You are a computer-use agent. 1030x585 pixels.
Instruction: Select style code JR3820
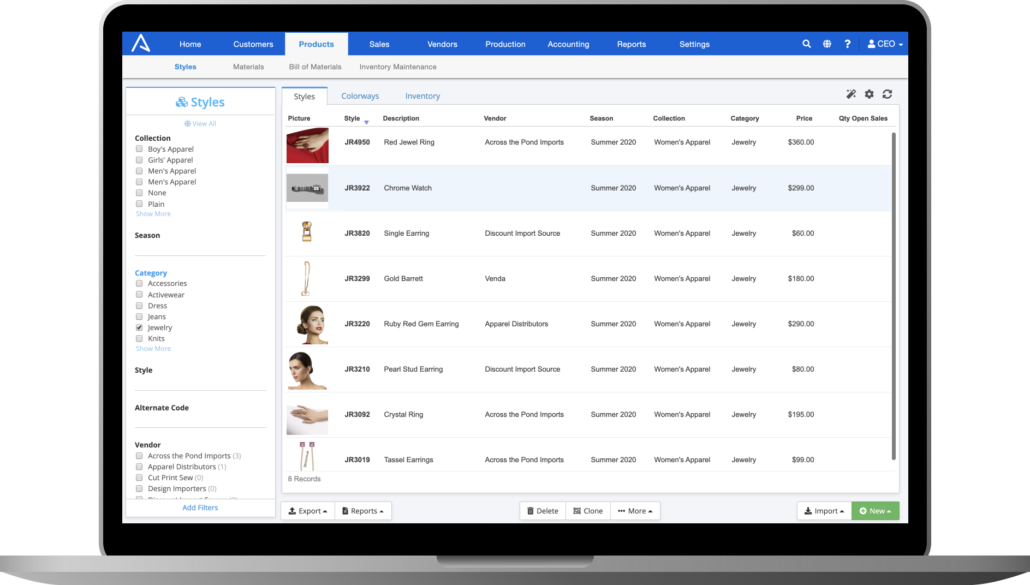pos(357,233)
